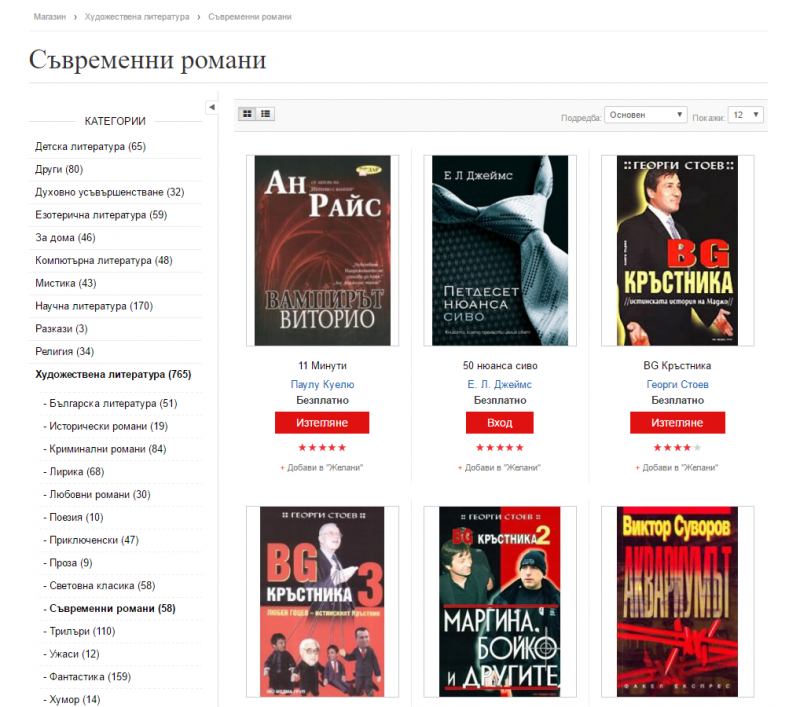Open the Аквариумът book cover by Суворов
Viewport: 800px width, 707px height.
click(x=677, y=602)
